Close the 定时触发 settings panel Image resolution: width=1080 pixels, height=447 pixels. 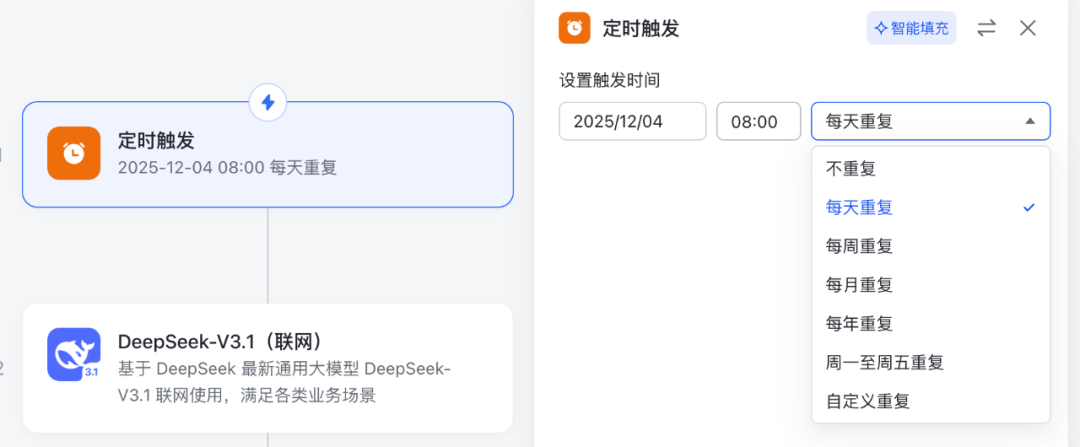click(x=1027, y=28)
